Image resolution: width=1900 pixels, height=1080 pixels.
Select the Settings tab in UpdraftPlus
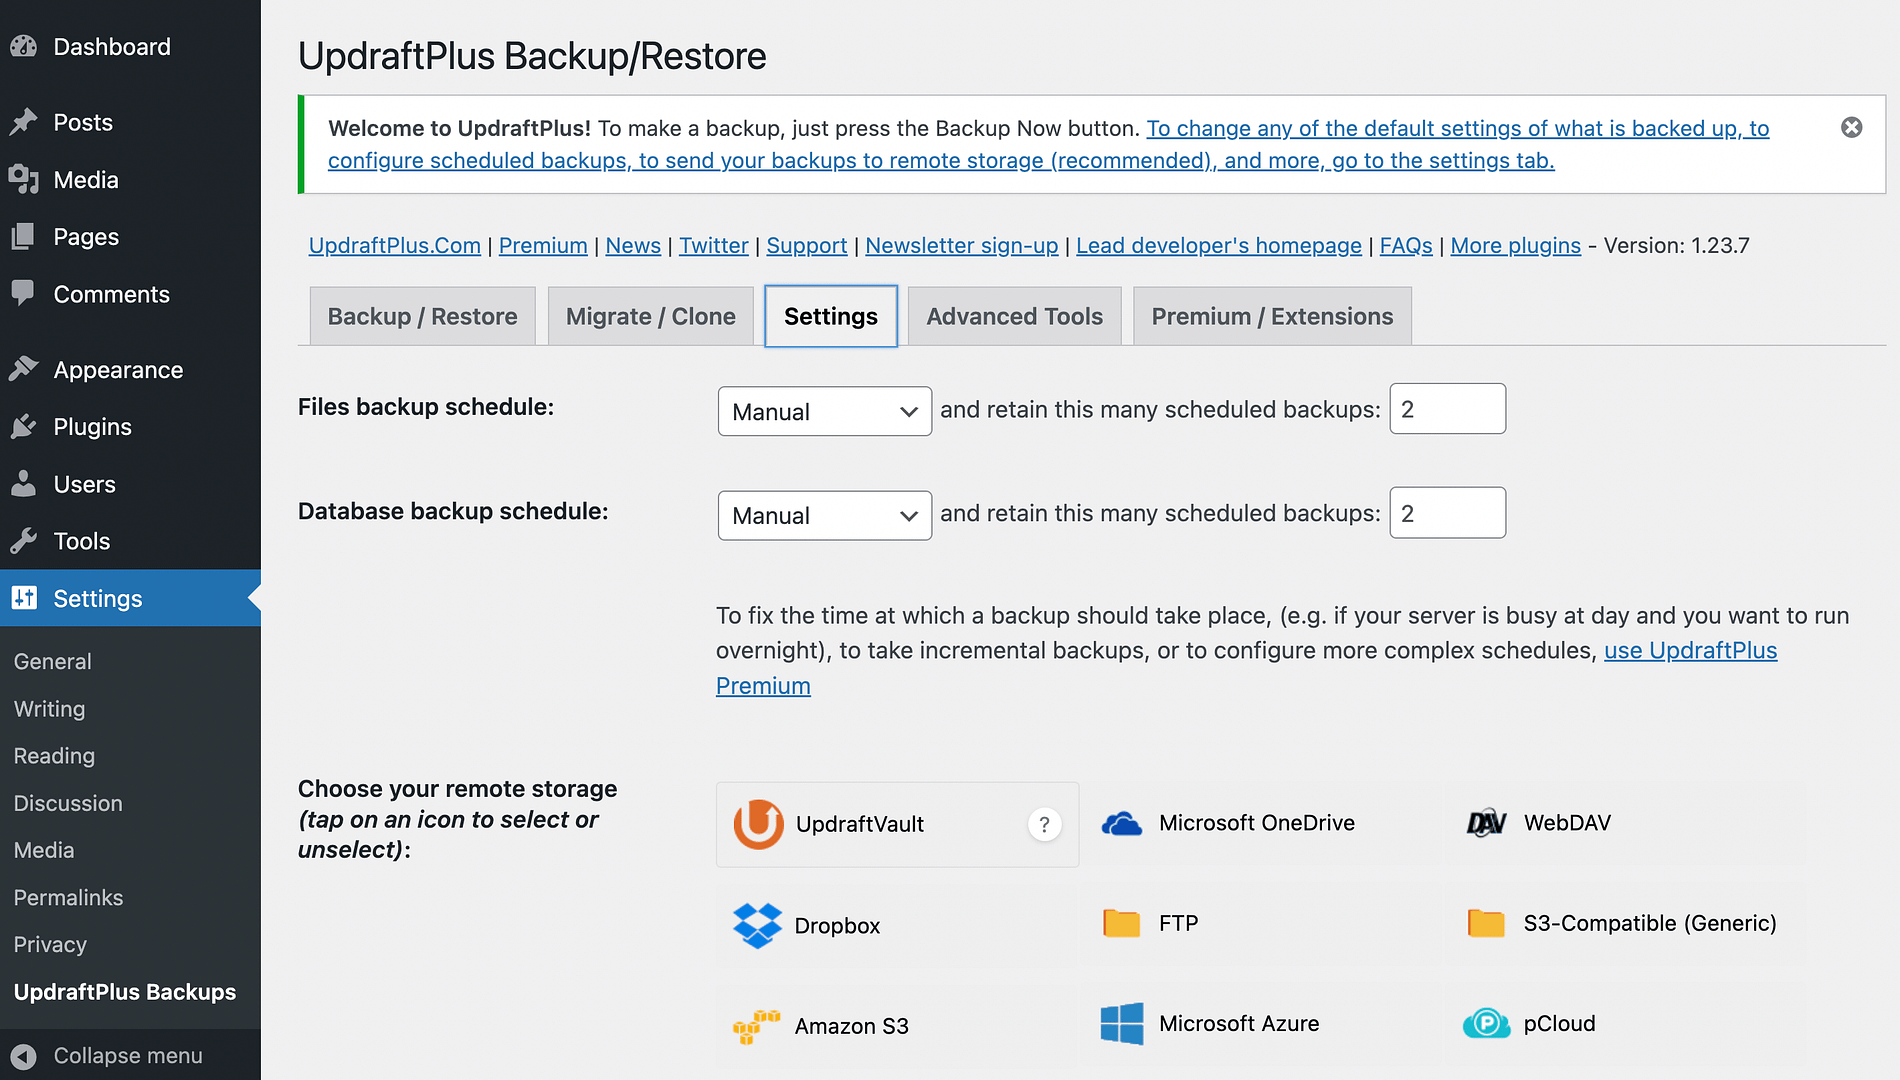(x=831, y=316)
